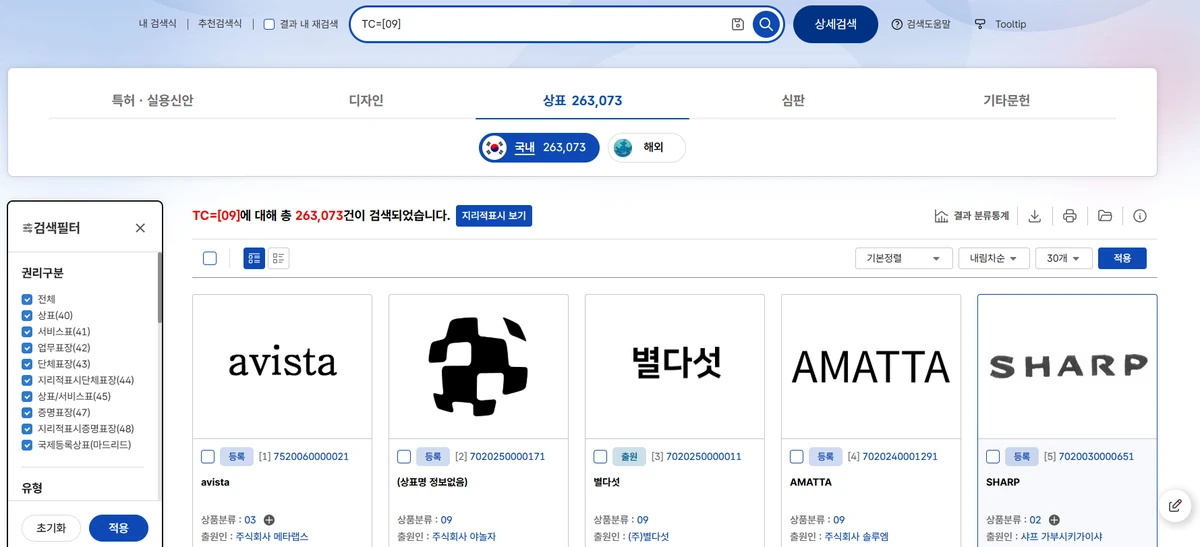Image resolution: width=1200 pixels, height=547 pixels.
Task: Open 추천검색식 link
Action: click(220, 24)
